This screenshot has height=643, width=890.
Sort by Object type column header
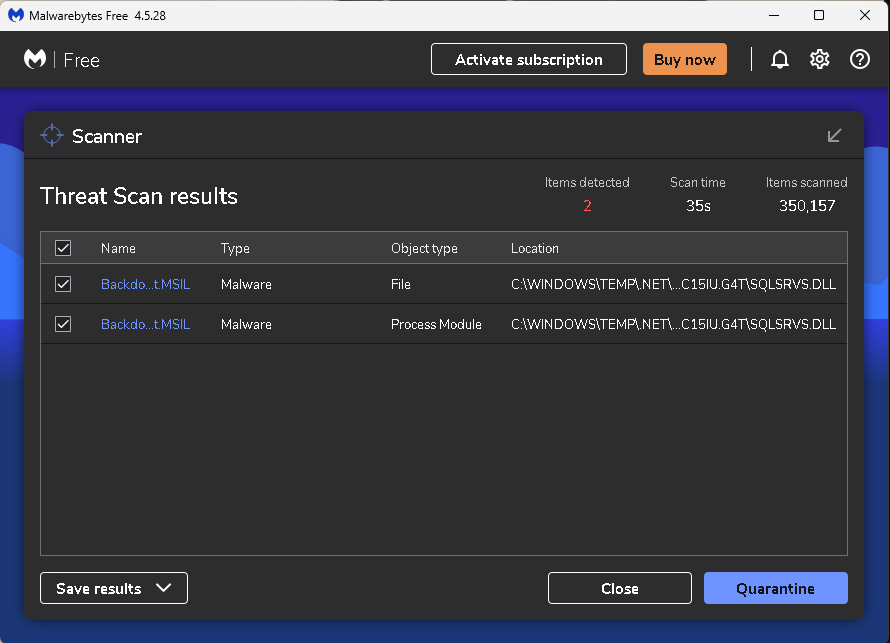tap(424, 249)
